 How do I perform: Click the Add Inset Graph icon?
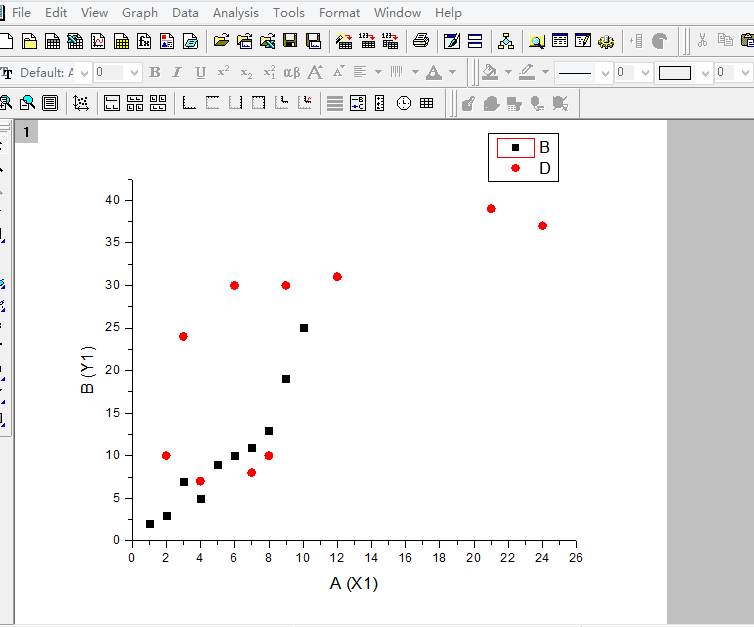[281, 103]
